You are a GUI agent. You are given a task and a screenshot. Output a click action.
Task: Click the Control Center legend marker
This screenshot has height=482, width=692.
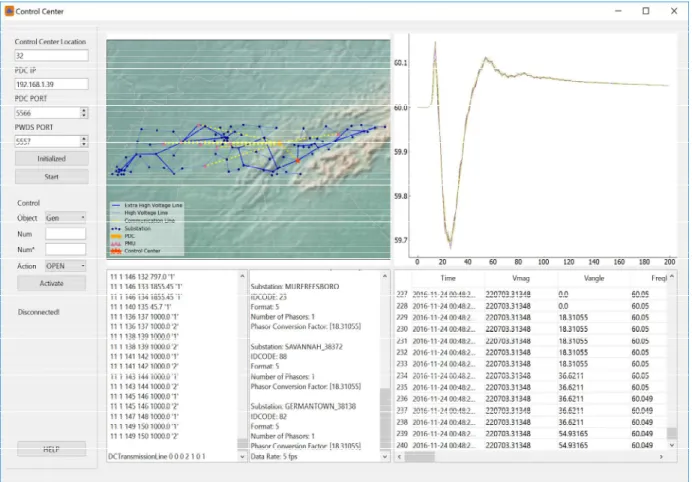[x=116, y=251]
